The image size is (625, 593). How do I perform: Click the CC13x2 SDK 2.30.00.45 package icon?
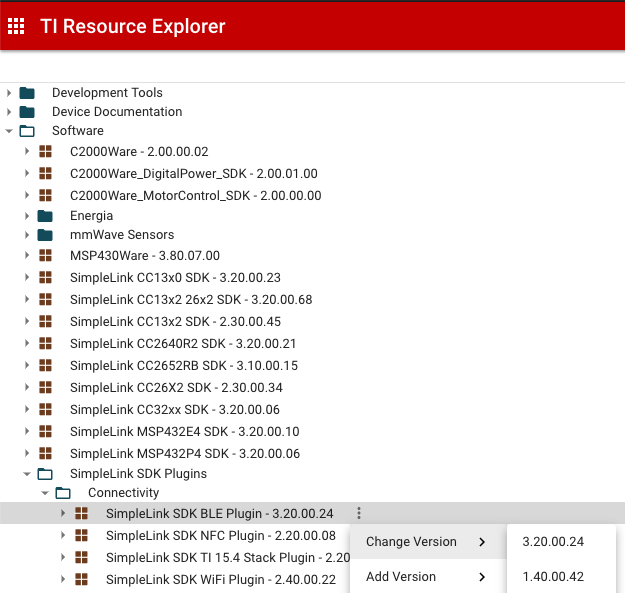45,321
